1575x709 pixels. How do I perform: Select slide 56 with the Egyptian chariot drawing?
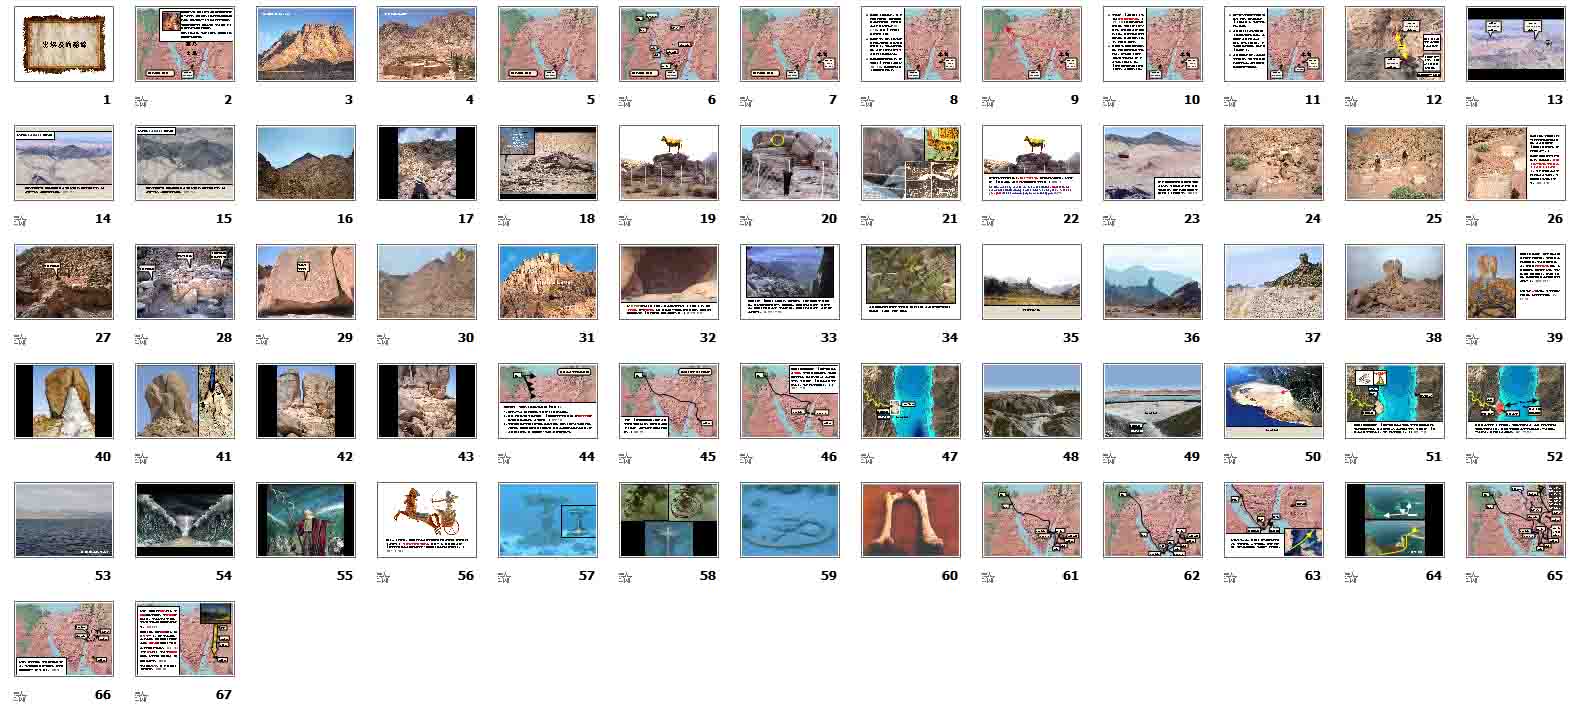(427, 520)
